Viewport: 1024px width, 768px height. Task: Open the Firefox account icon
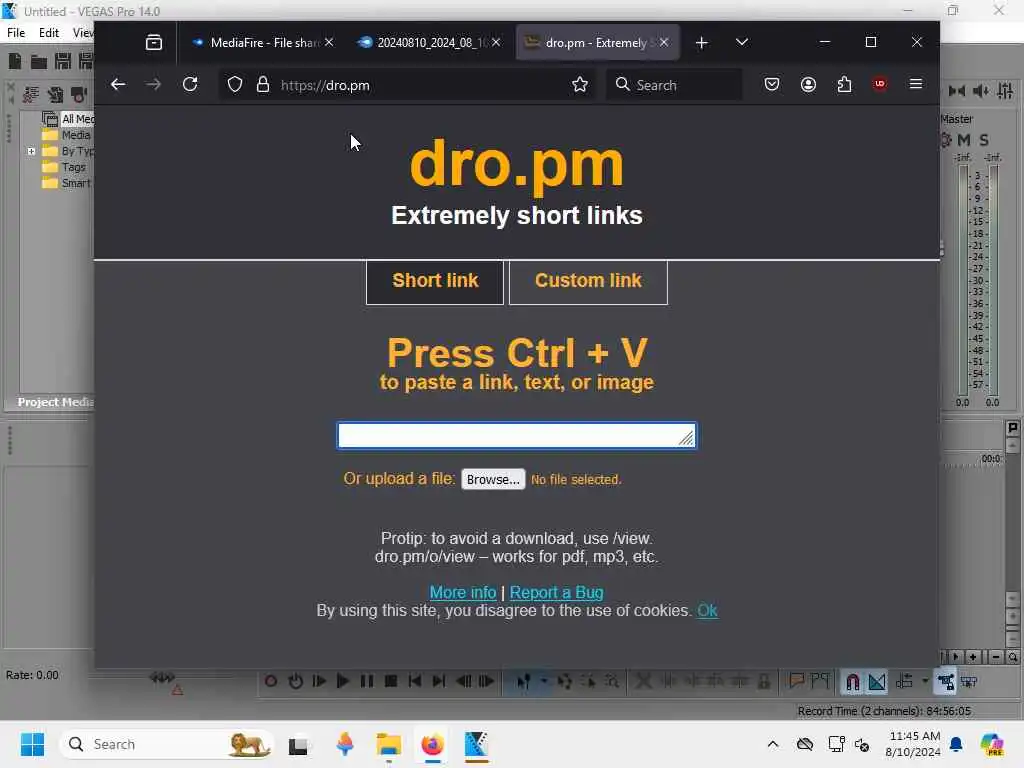pos(808,84)
